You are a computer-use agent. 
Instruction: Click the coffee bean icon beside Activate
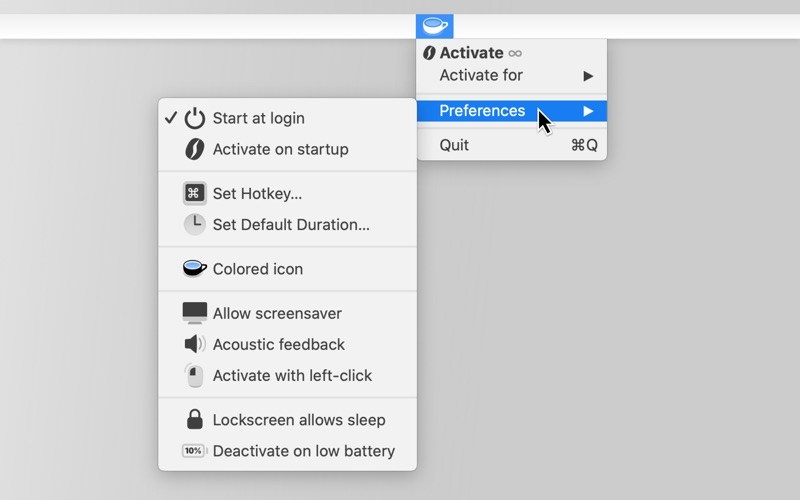429,53
